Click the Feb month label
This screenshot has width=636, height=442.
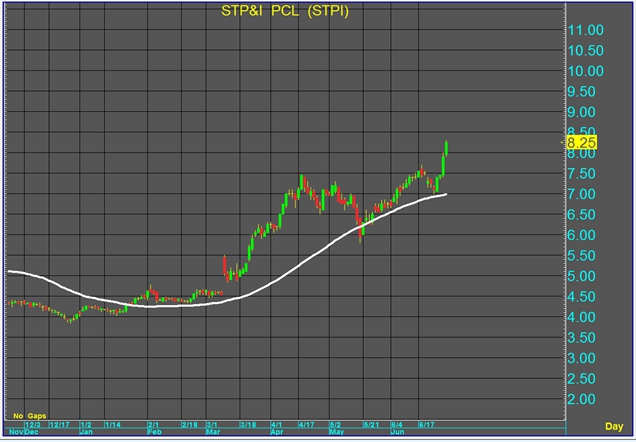(155, 432)
